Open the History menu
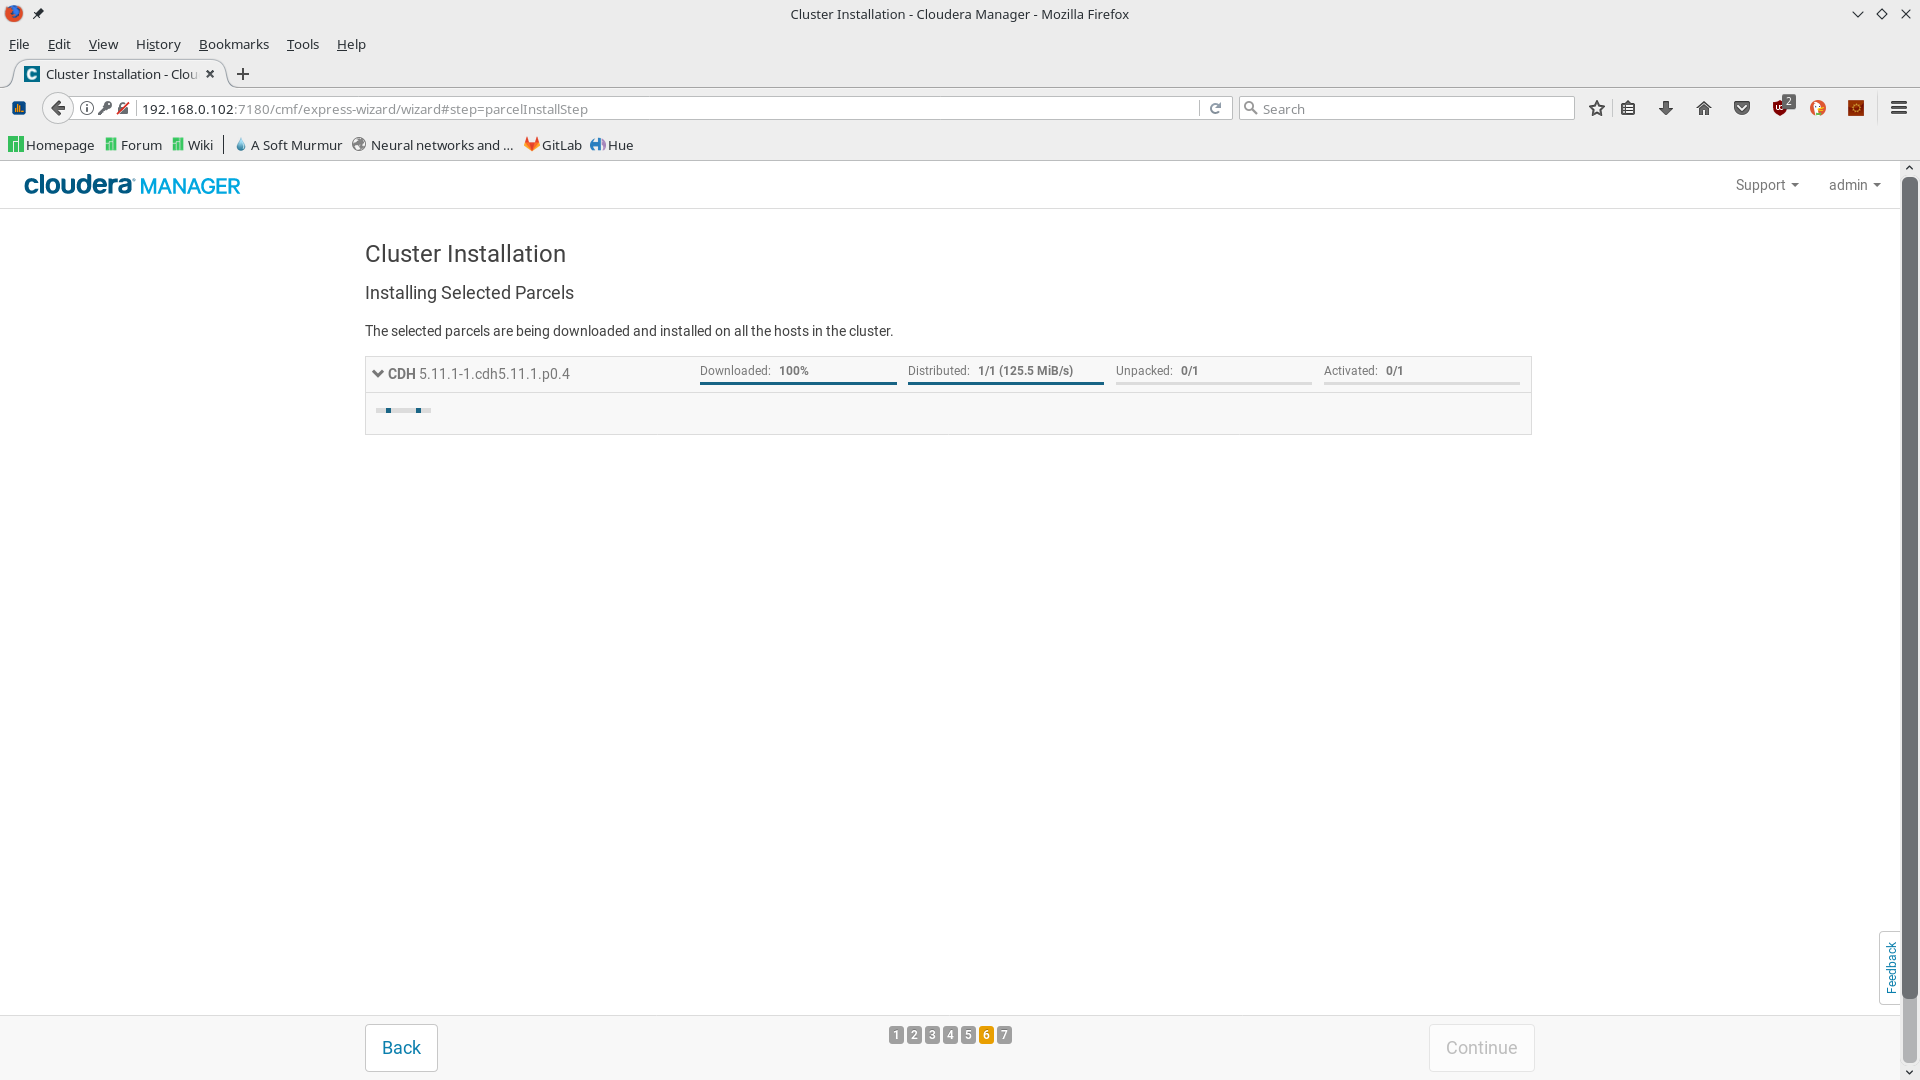The width and height of the screenshot is (1920, 1080). point(158,44)
